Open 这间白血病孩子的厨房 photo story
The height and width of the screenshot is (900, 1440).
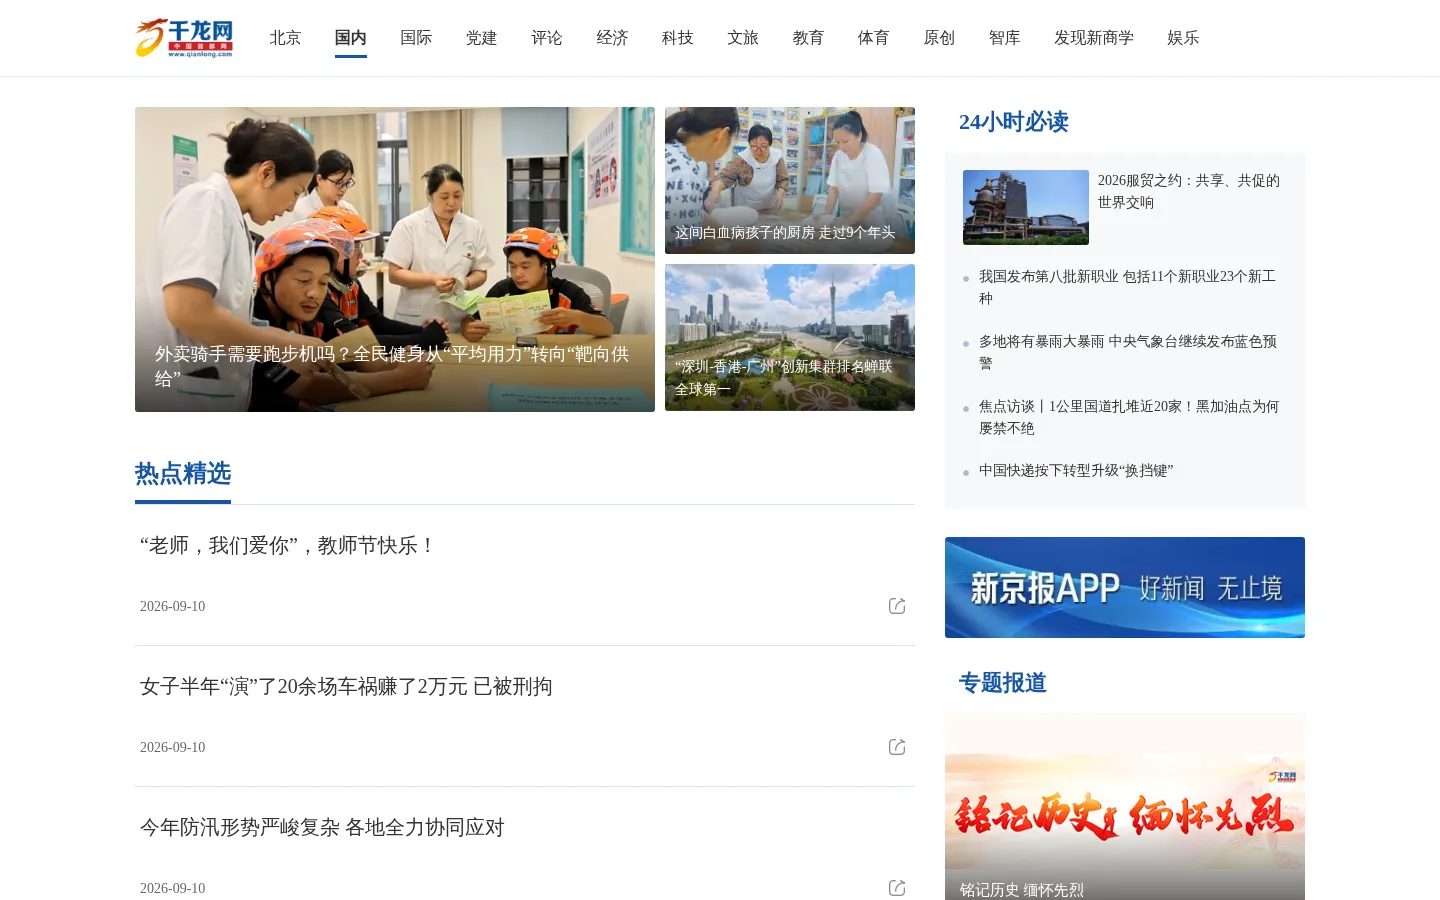(x=790, y=180)
